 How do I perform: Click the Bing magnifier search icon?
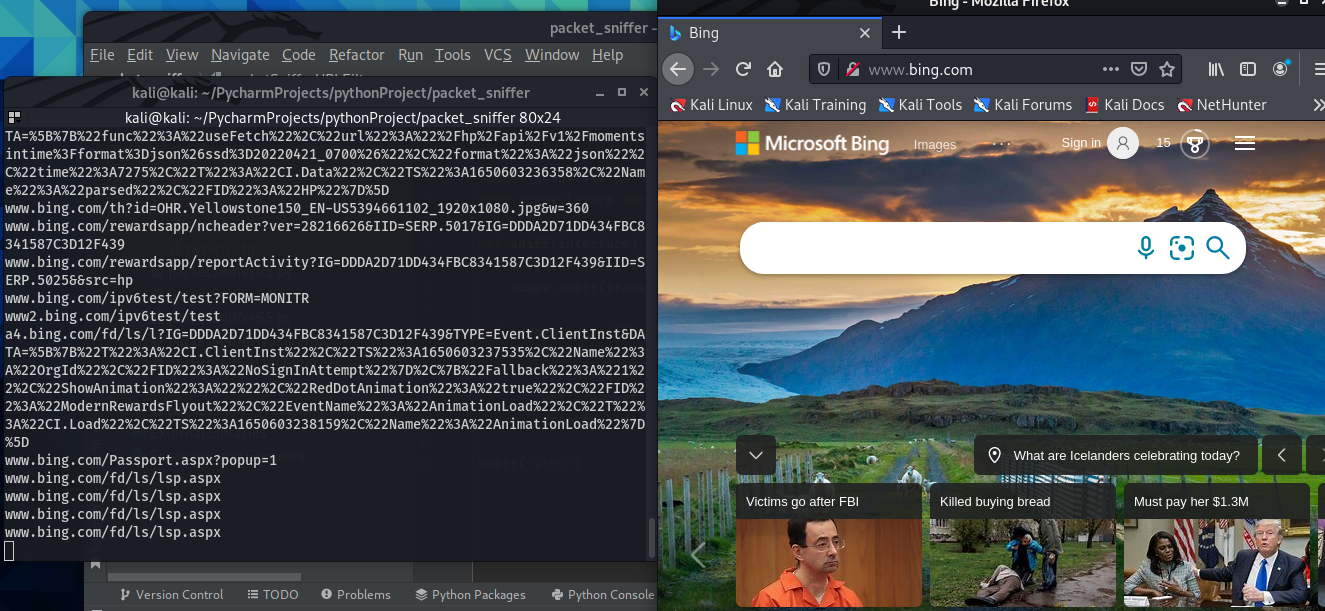1217,247
